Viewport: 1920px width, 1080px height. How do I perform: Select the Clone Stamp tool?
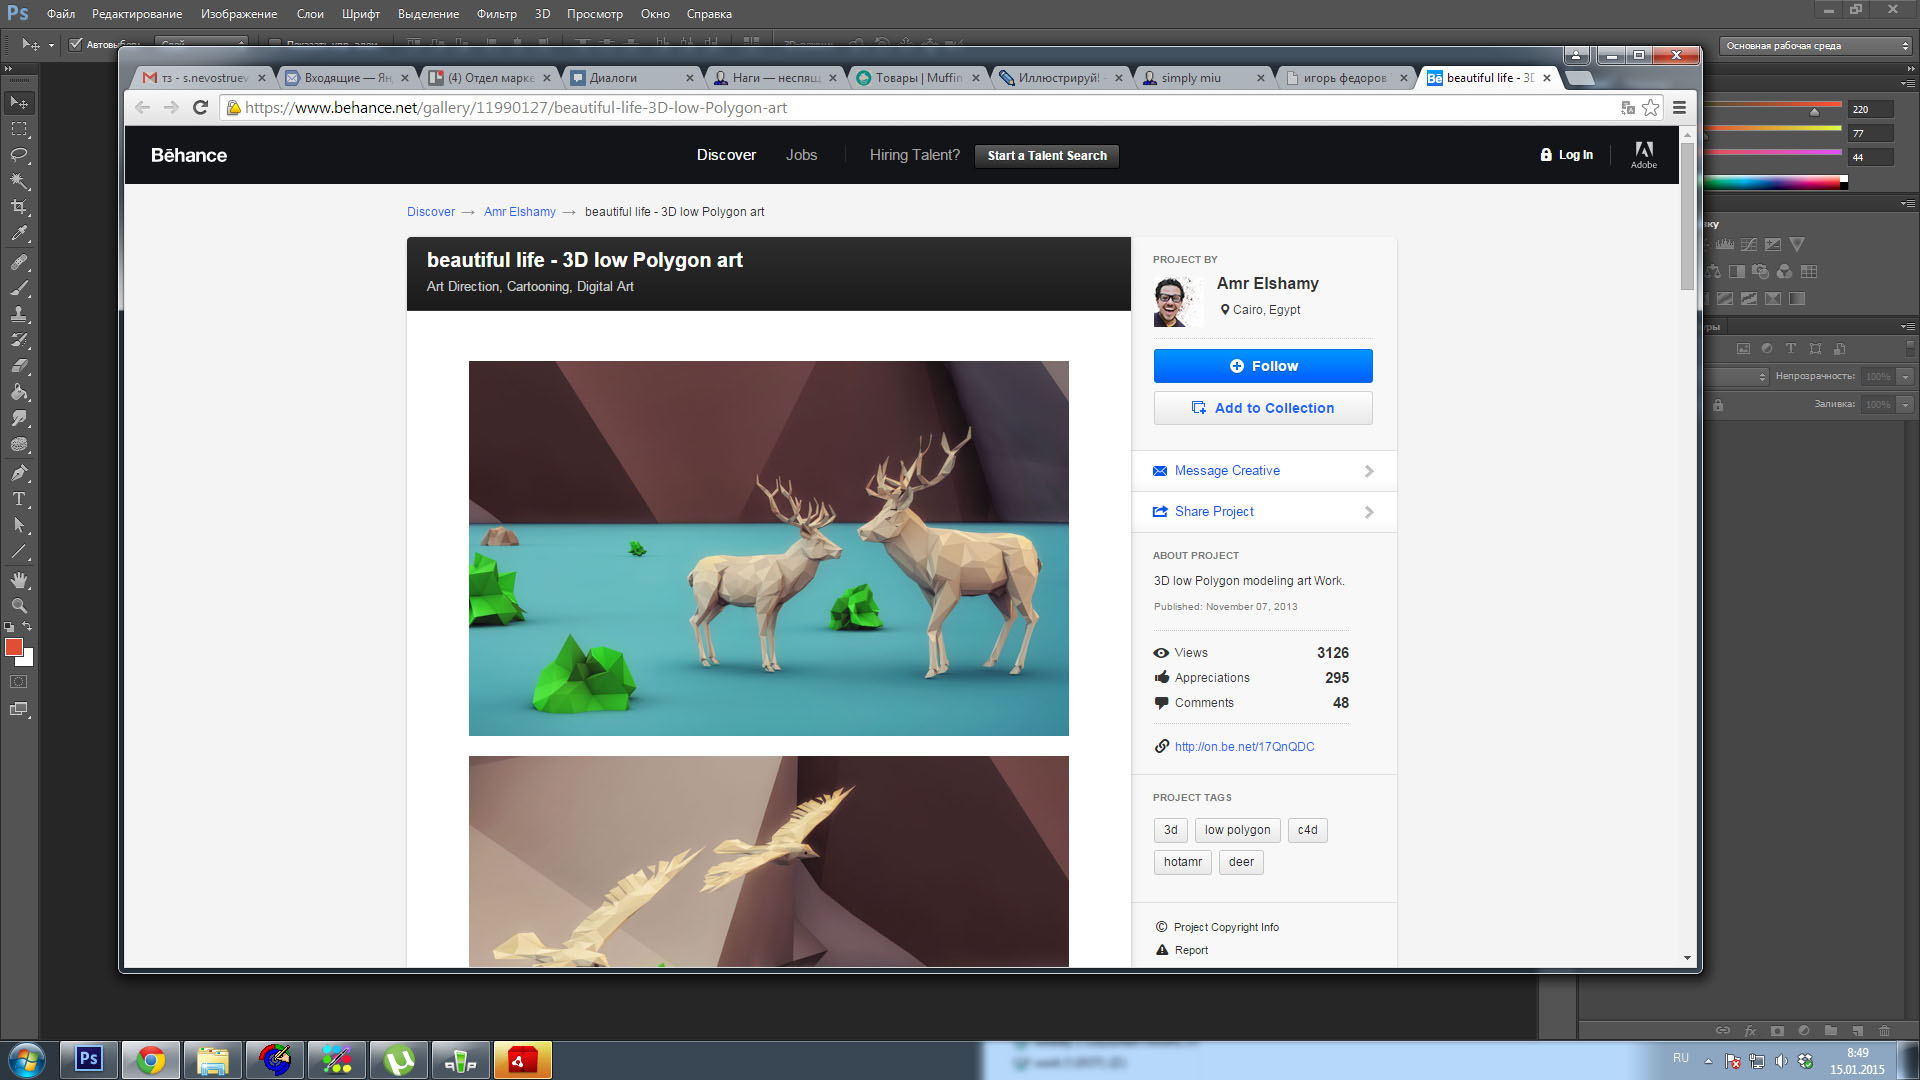[x=19, y=314]
